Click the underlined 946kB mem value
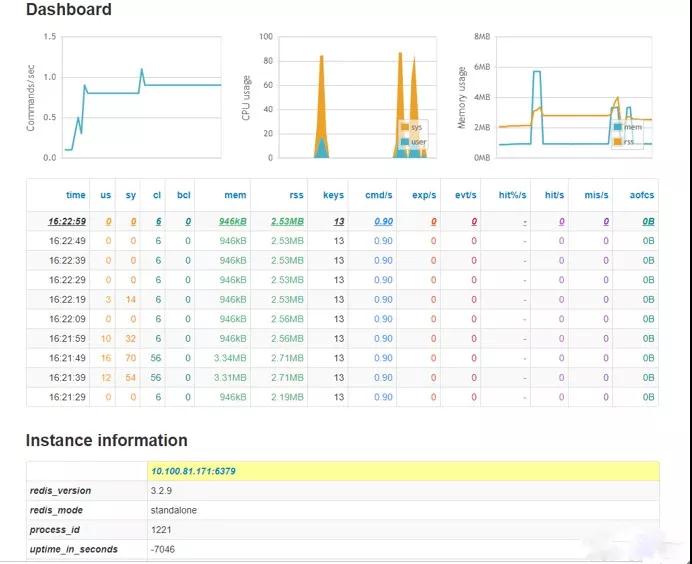 click(232, 221)
